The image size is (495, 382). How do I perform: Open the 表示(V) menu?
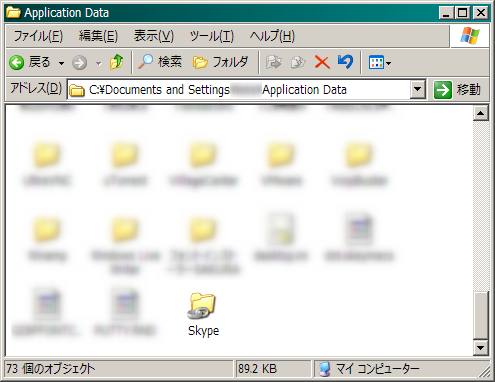coord(154,36)
